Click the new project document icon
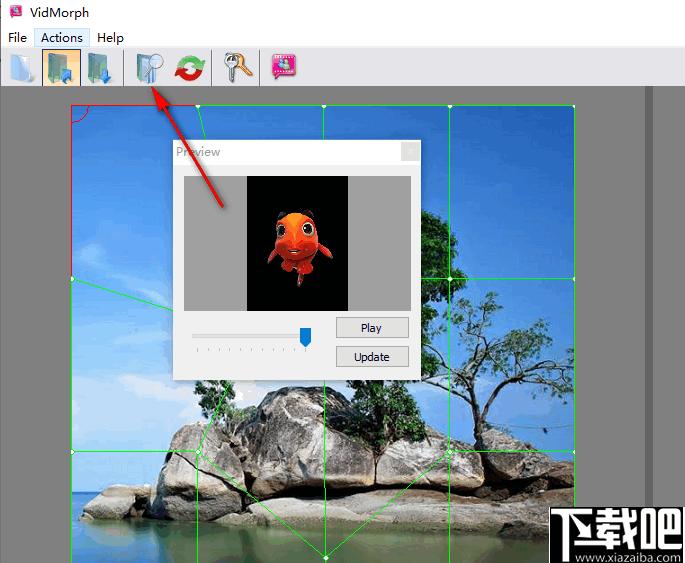This screenshot has width=685, height=563. (x=22, y=68)
